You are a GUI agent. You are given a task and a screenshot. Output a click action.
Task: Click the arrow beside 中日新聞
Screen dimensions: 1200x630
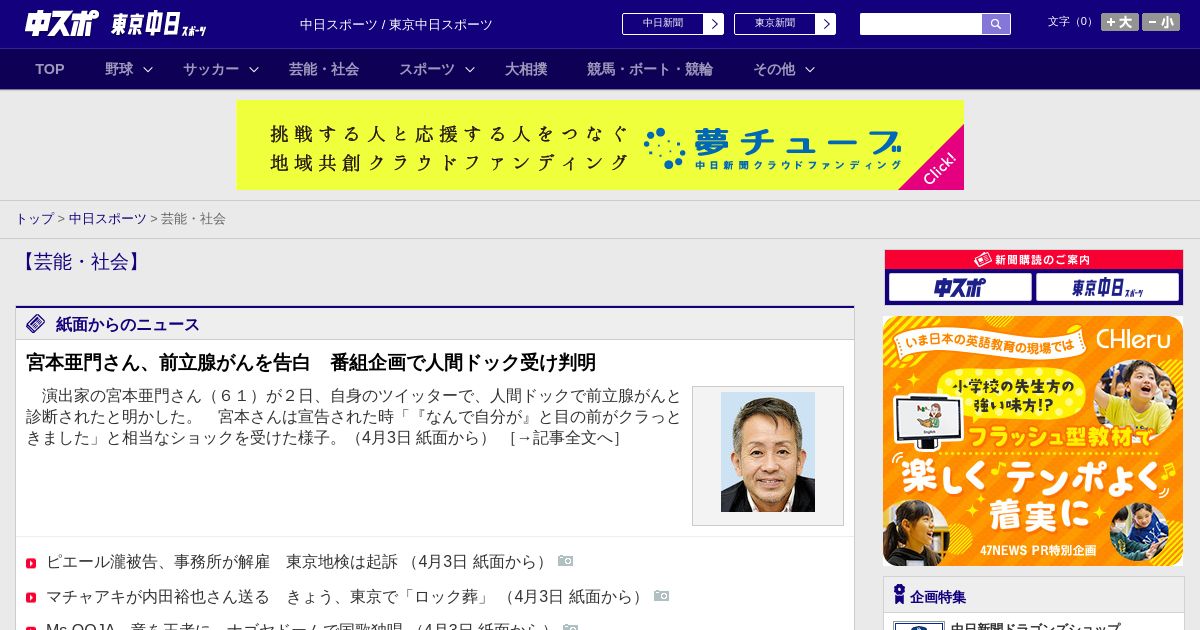tap(714, 24)
